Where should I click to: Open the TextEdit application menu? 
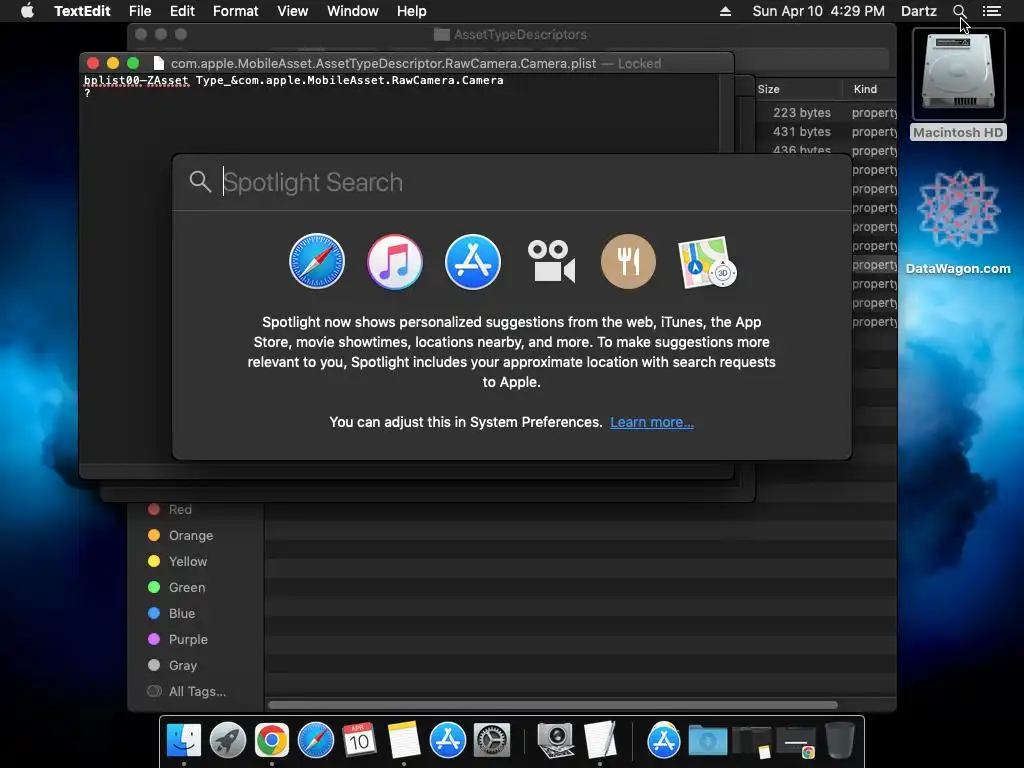(82, 11)
